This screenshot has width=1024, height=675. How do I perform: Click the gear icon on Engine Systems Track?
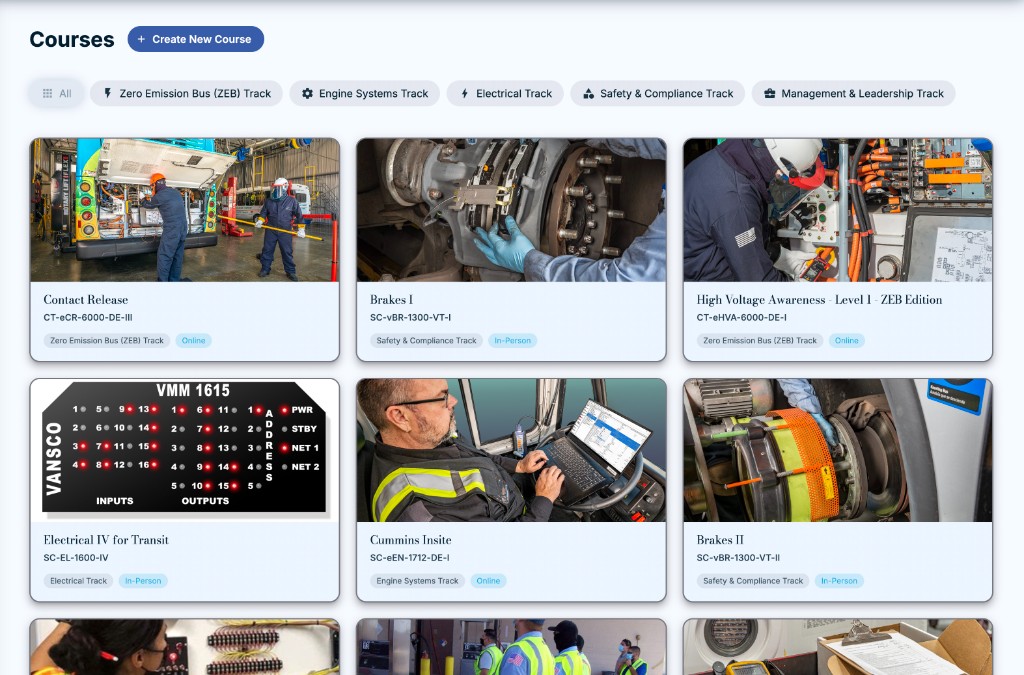click(307, 93)
